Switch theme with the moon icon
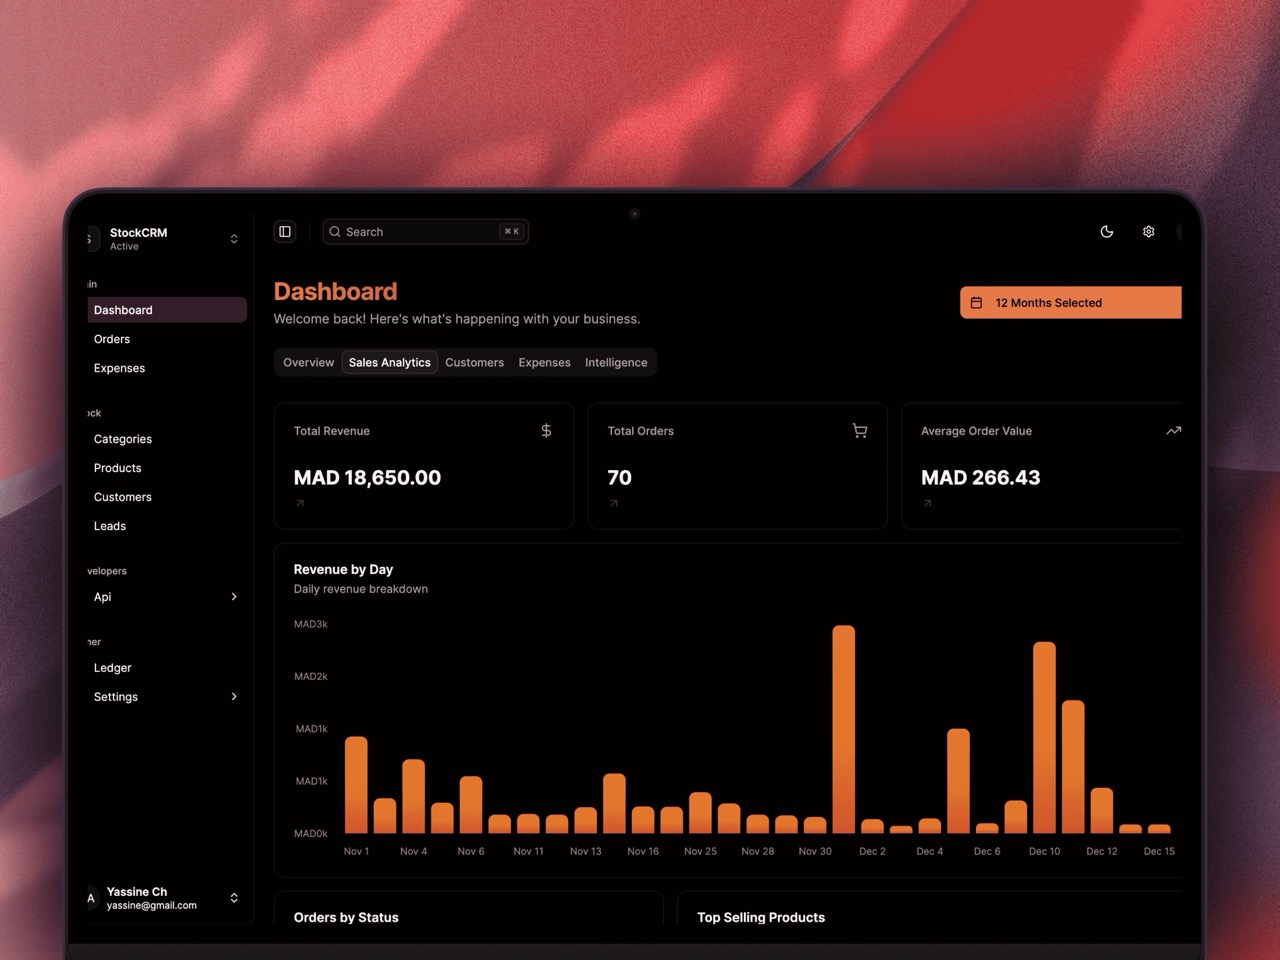 (x=1106, y=232)
